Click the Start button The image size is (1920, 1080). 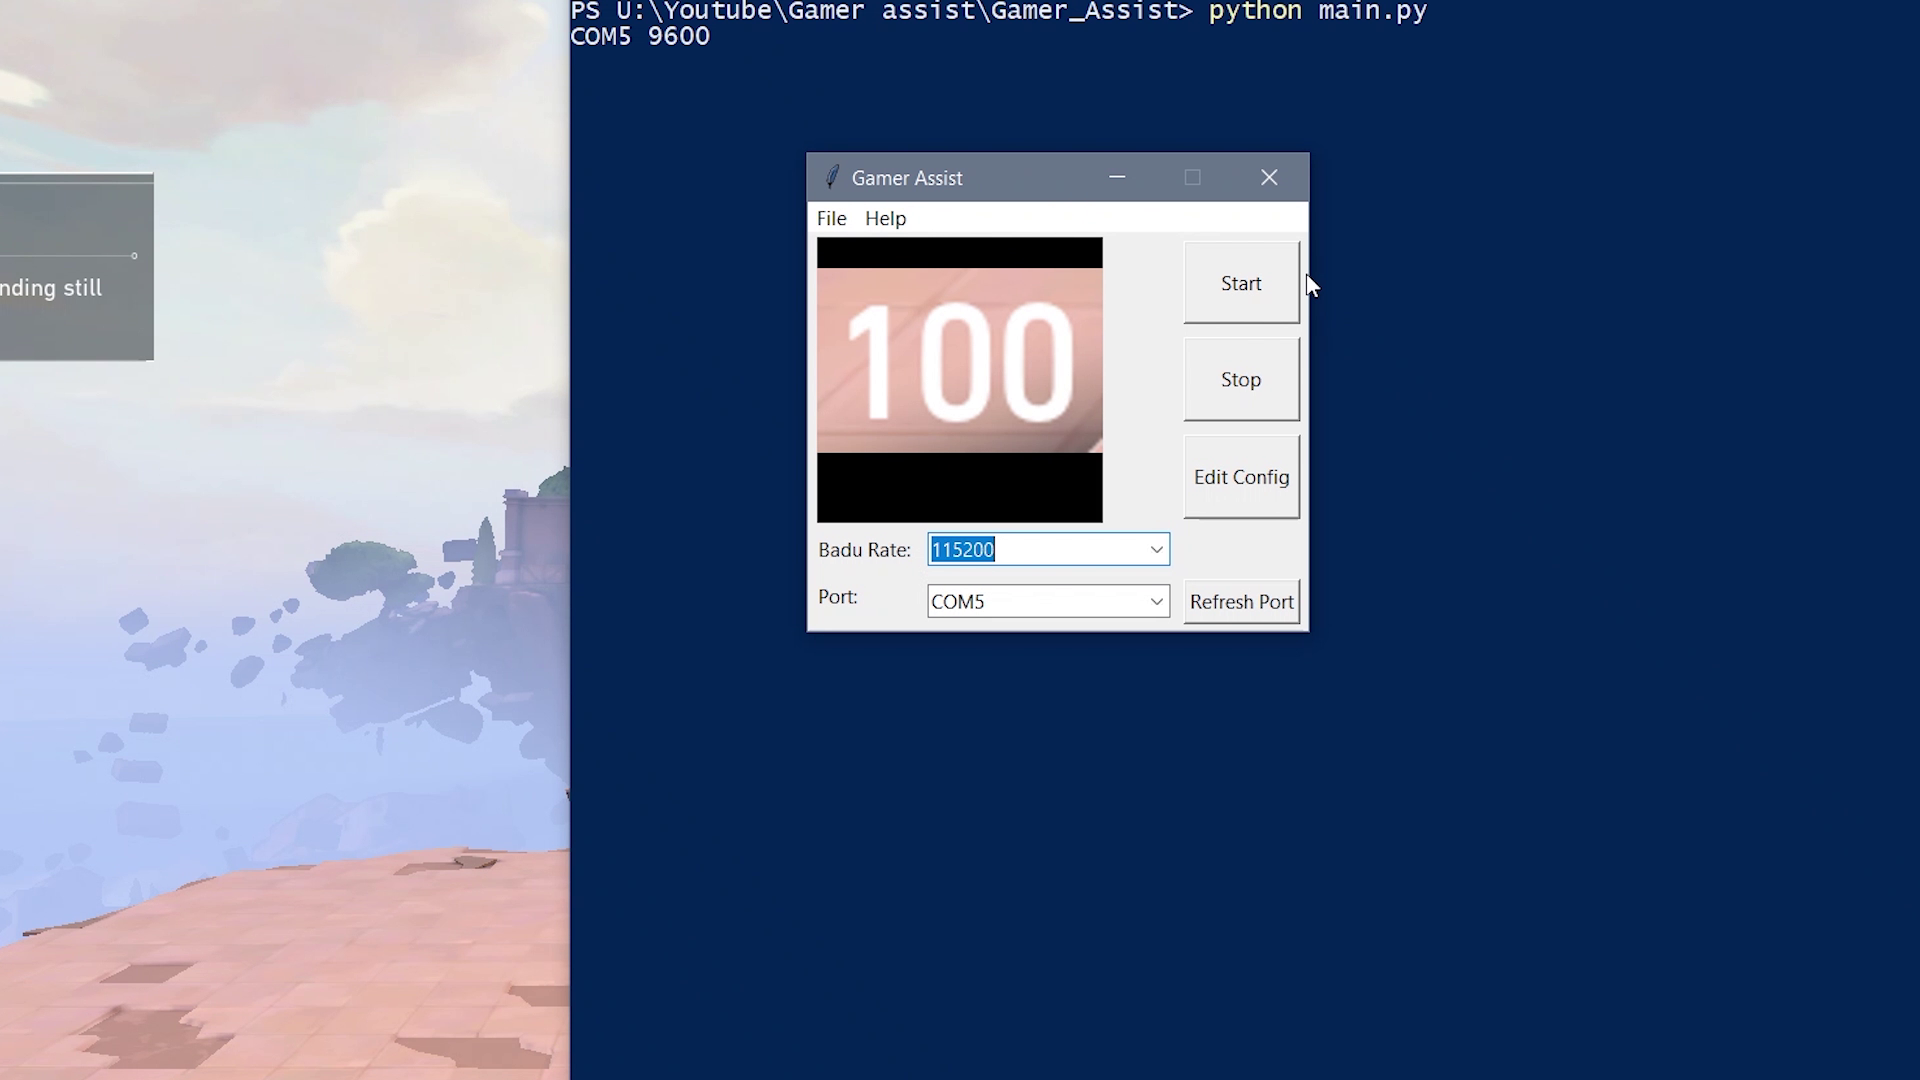tap(1240, 283)
